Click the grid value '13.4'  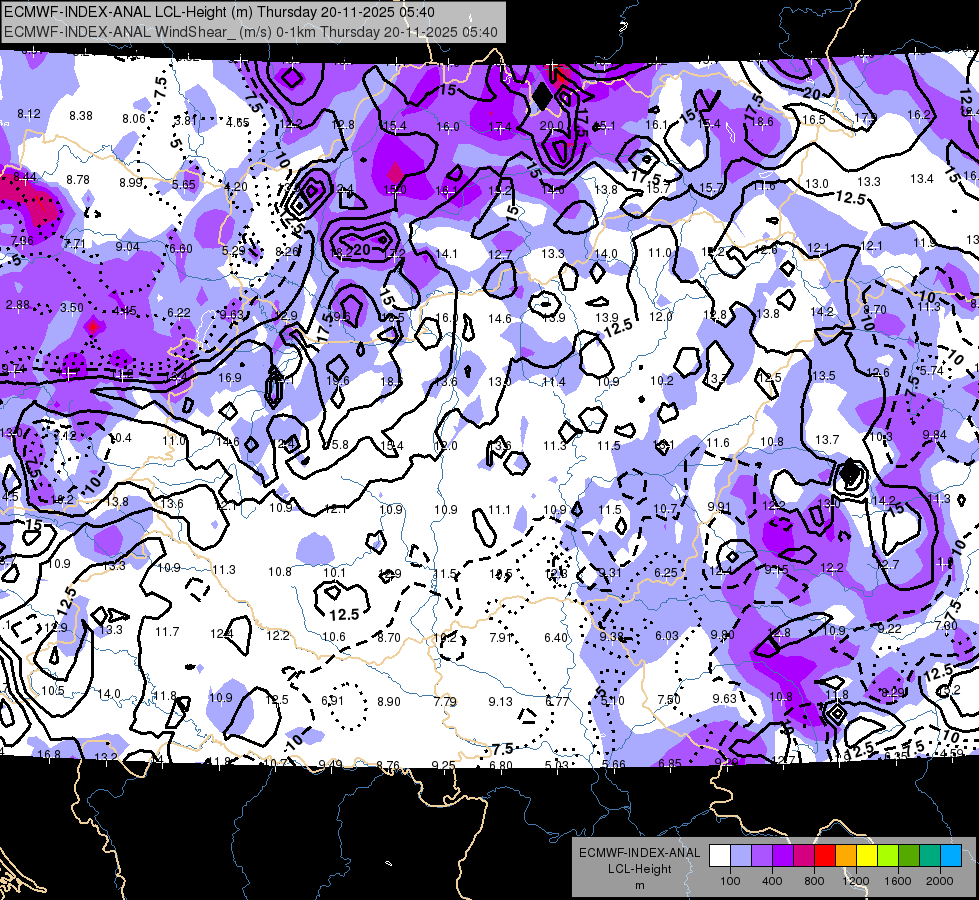click(922, 179)
